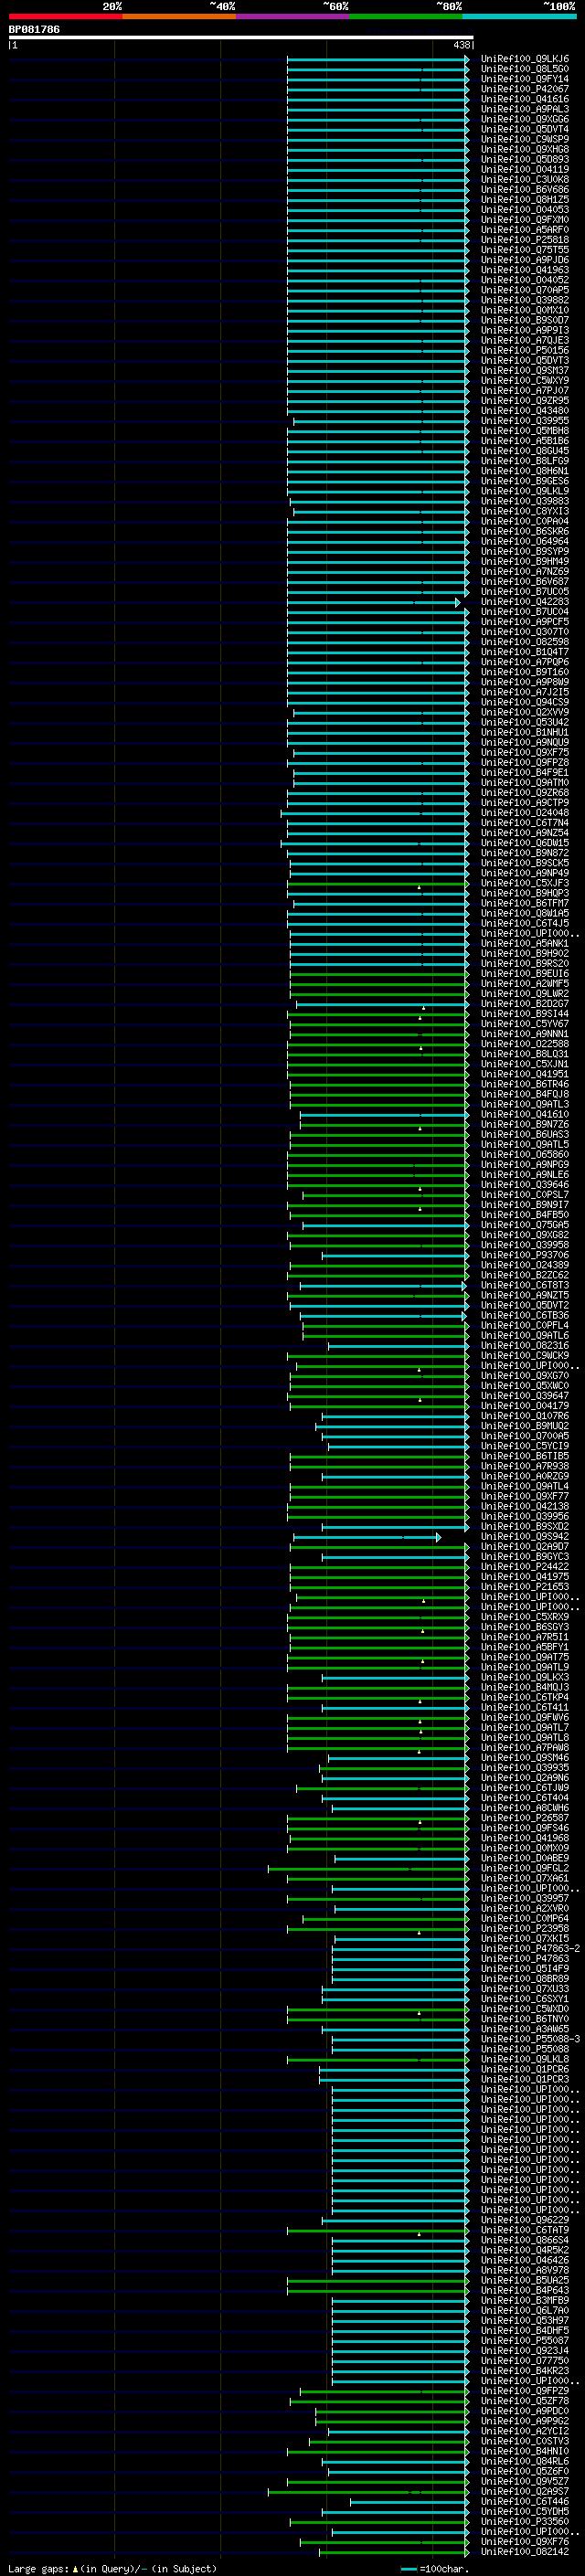Viewport: 585px width, 2576px height.
Task: Click the =100char. scale legend
Action: 435,2568
